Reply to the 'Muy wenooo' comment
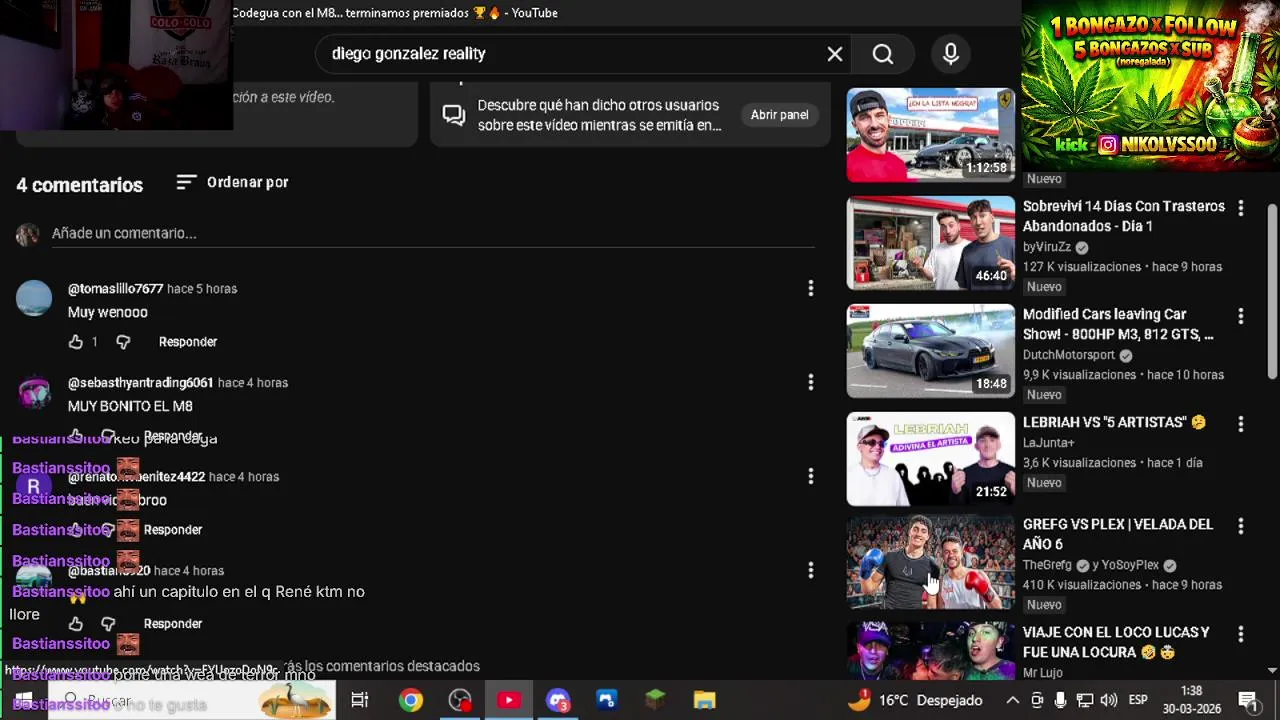1280x720 pixels. coord(188,342)
